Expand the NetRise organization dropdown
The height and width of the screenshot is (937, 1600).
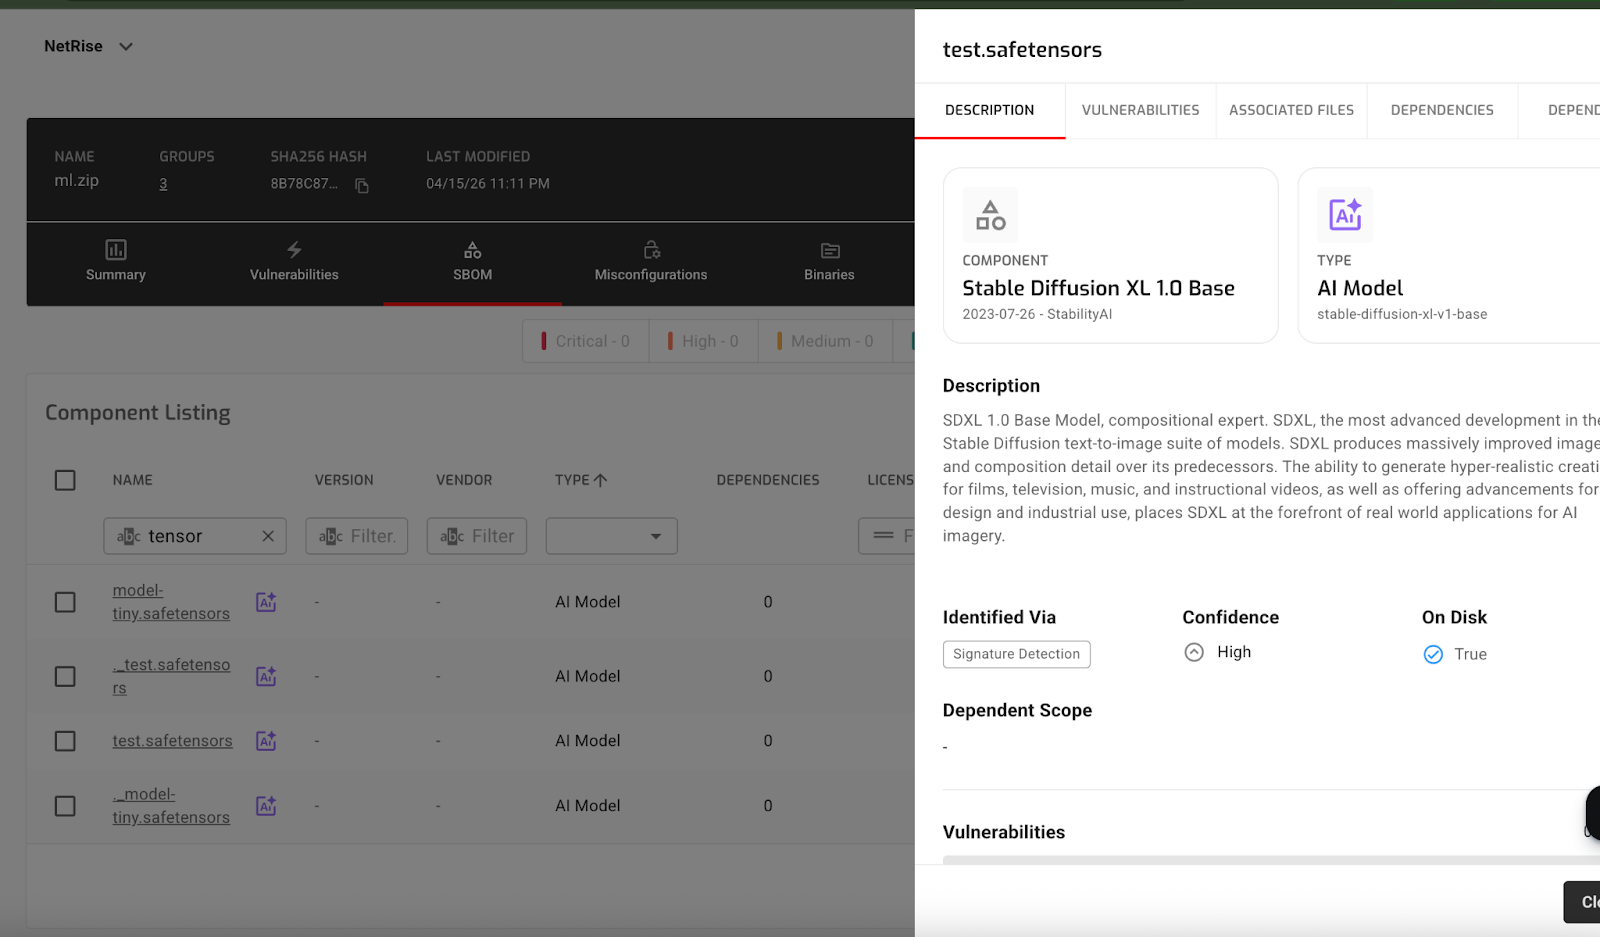(126, 47)
